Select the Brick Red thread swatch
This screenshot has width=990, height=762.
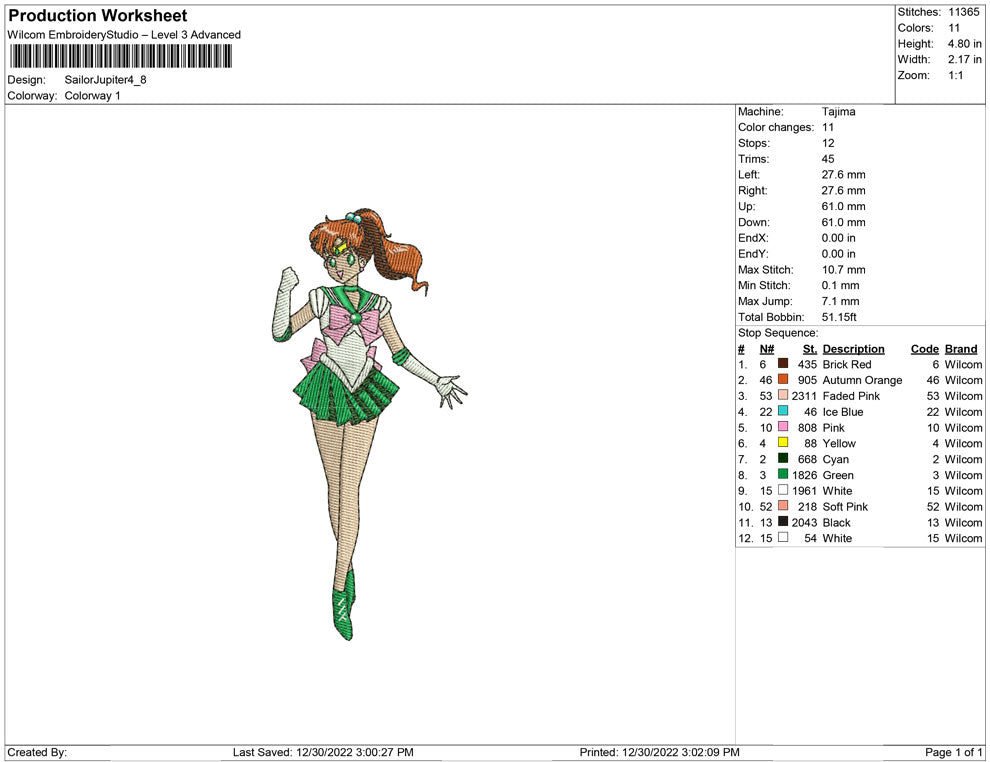click(x=782, y=364)
